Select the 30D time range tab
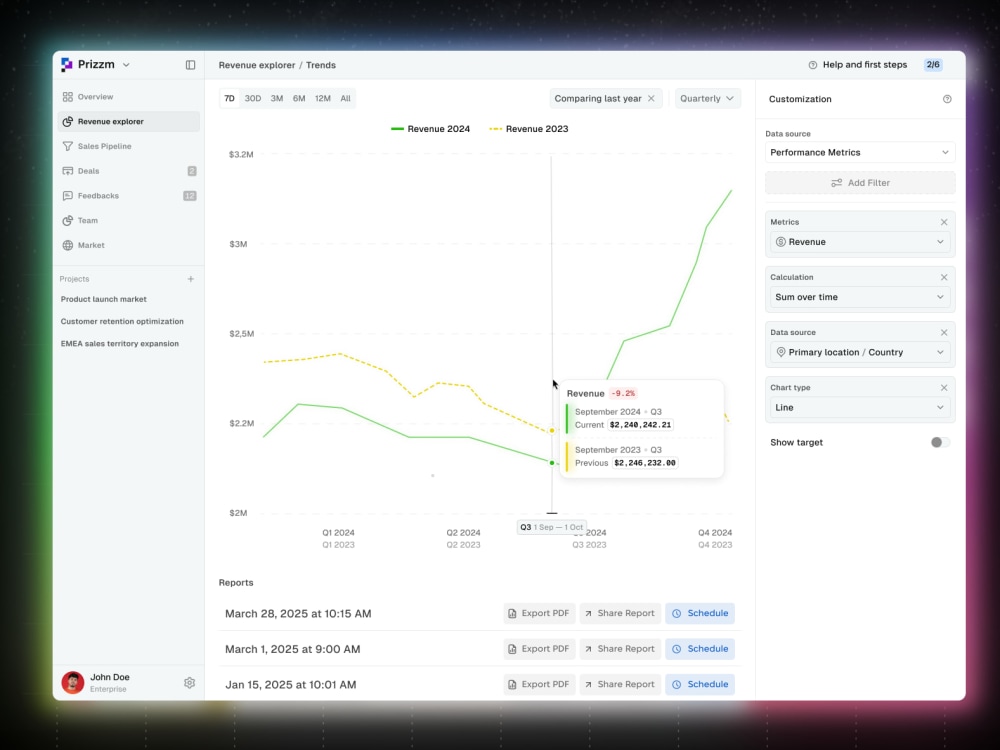The height and width of the screenshot is (750, 1000). pyautogui.click(x=253, y=98)
